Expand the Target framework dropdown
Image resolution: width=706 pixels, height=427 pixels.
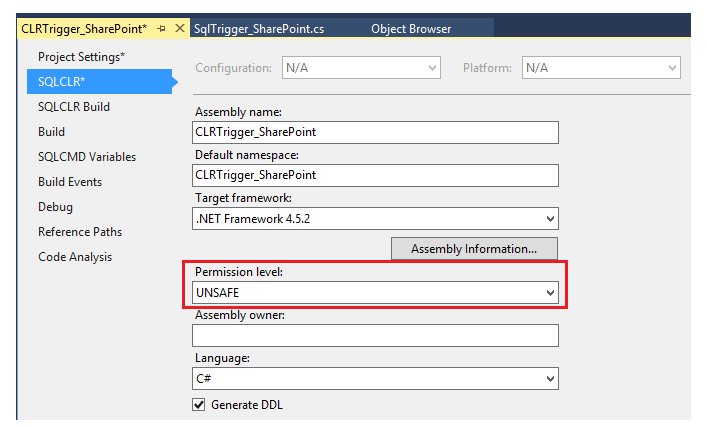pyautogui.click(x=375, y=218)
